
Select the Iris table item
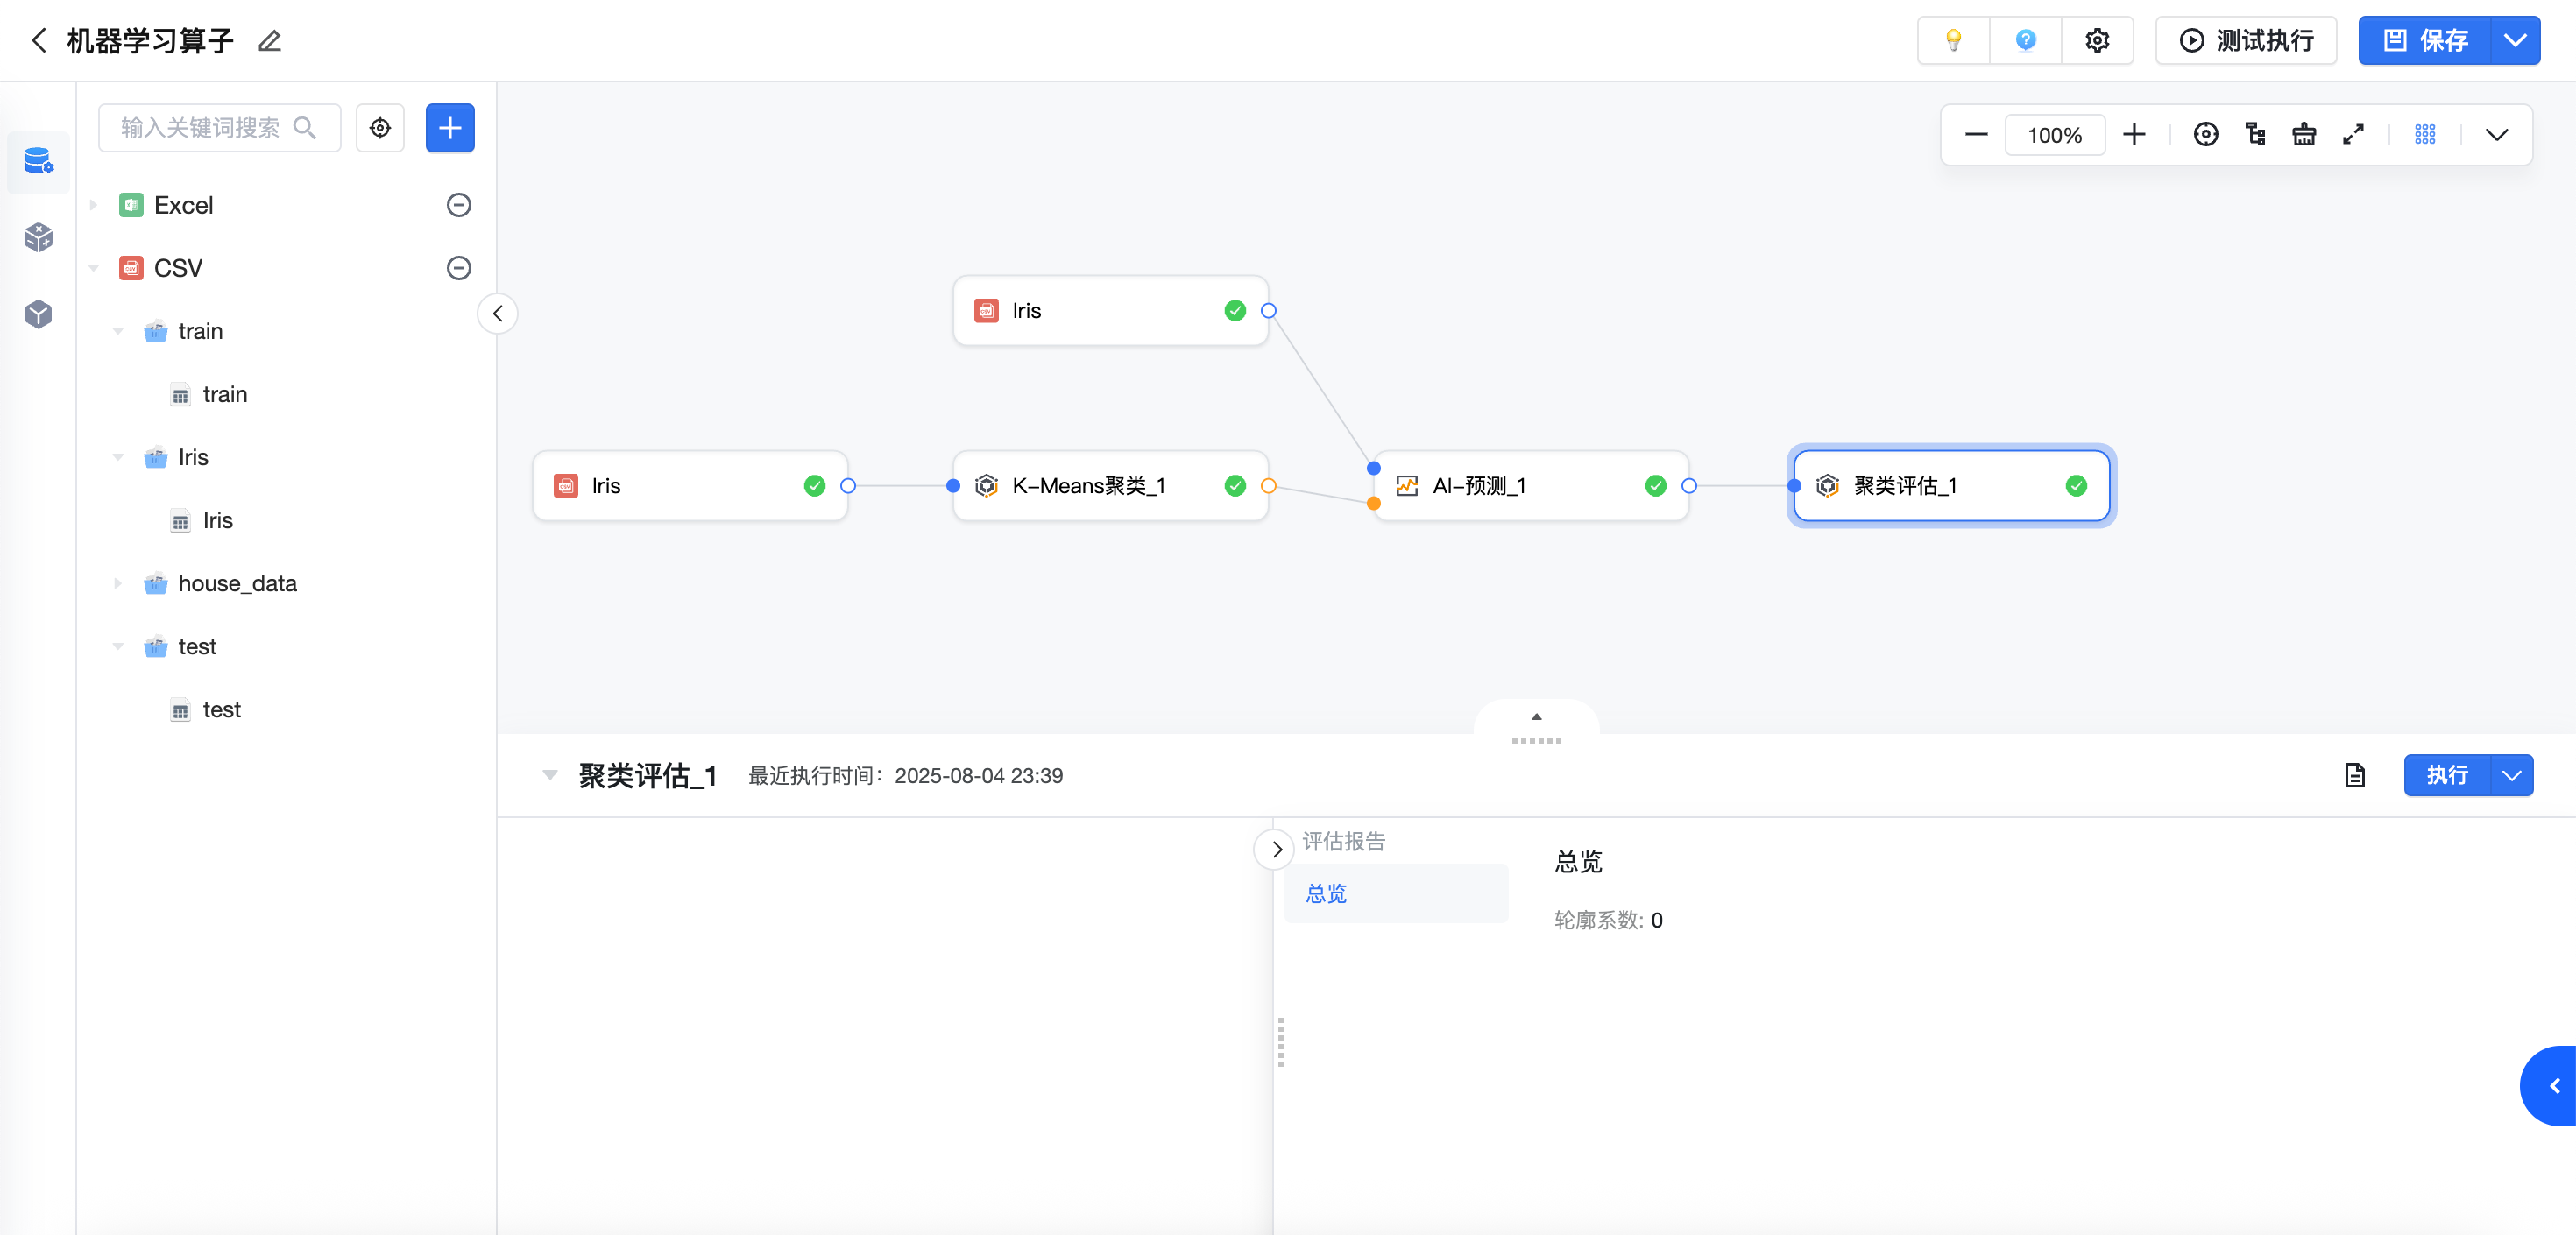pos(217,520)
